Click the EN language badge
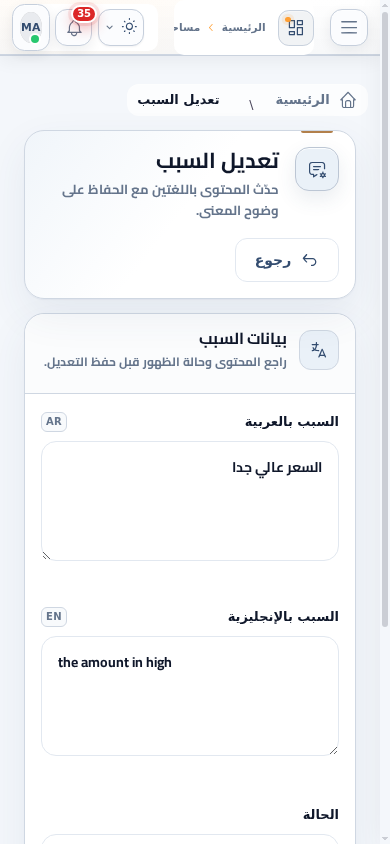 coord(54,617)
